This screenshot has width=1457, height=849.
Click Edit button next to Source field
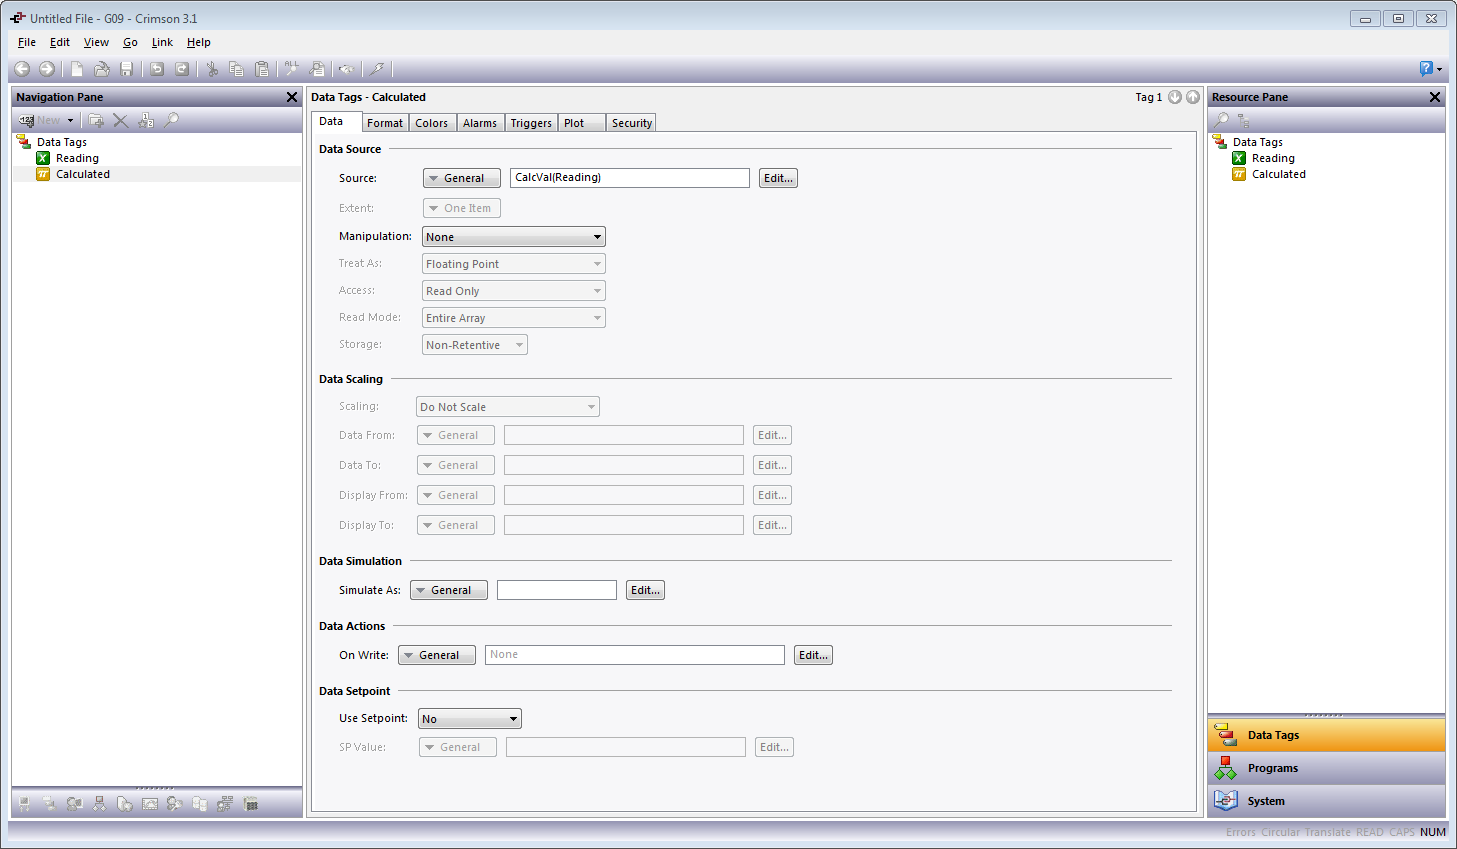coord(778,178)
